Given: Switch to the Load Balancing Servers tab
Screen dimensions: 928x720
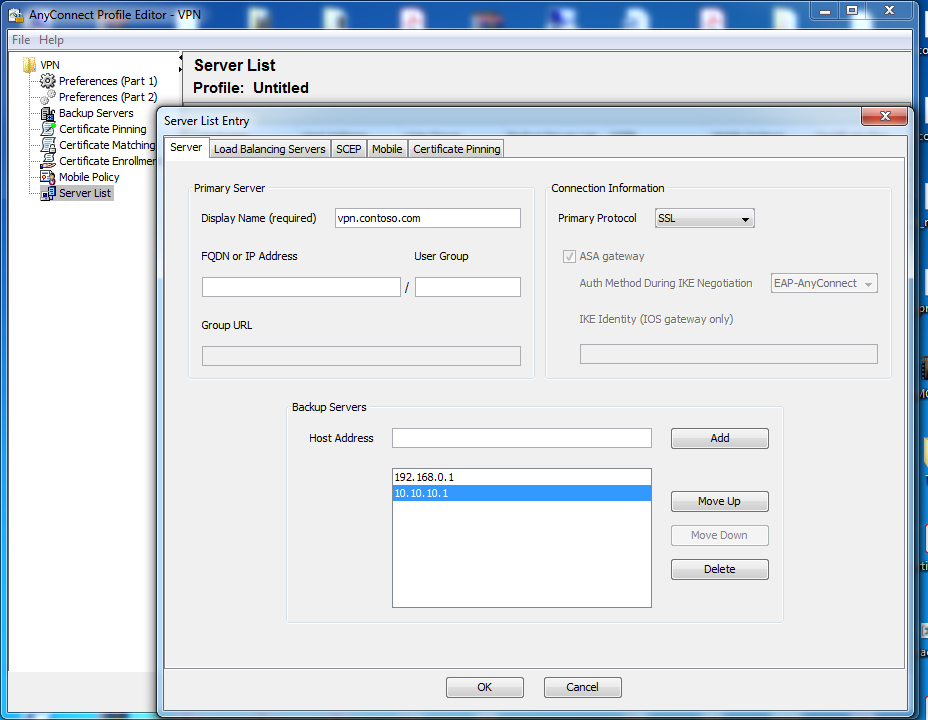Looking at the screenshot, I should pos(269,148).
